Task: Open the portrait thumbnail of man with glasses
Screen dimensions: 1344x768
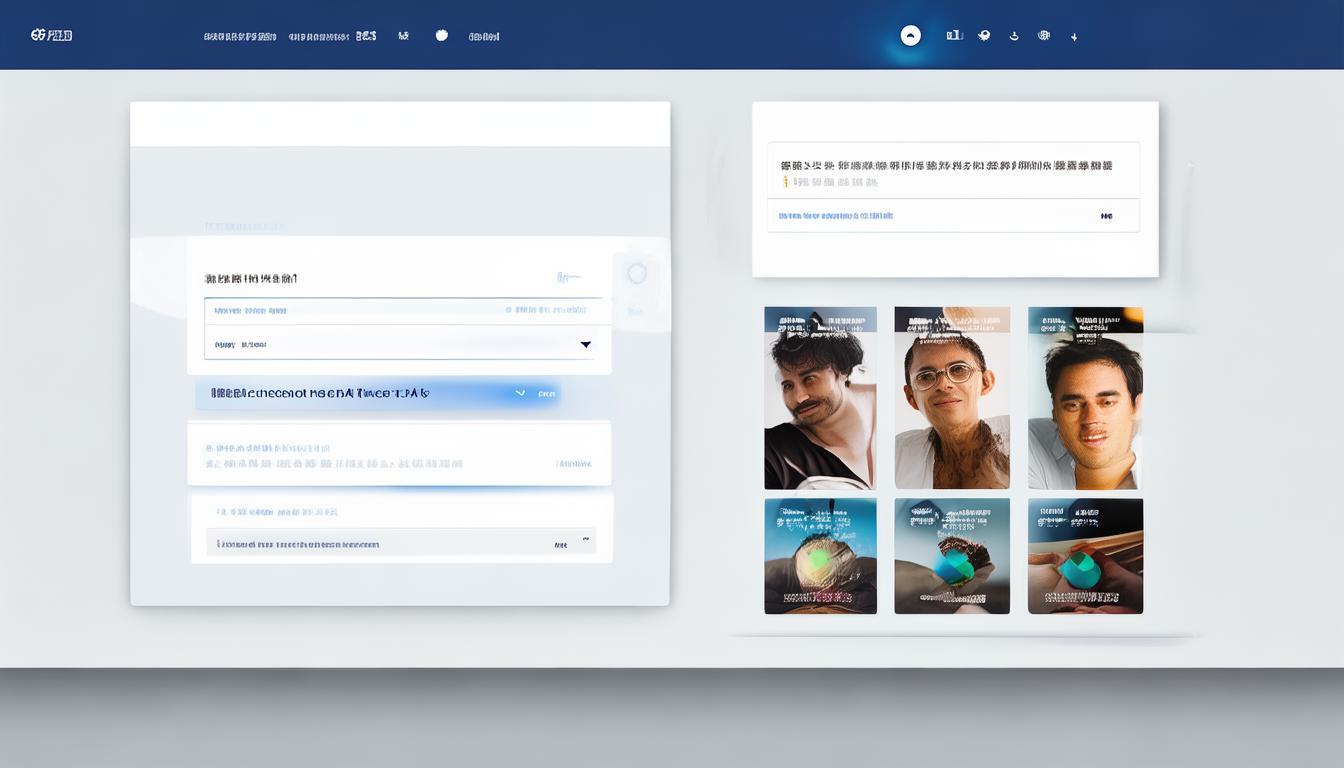Action: (952, 398)
